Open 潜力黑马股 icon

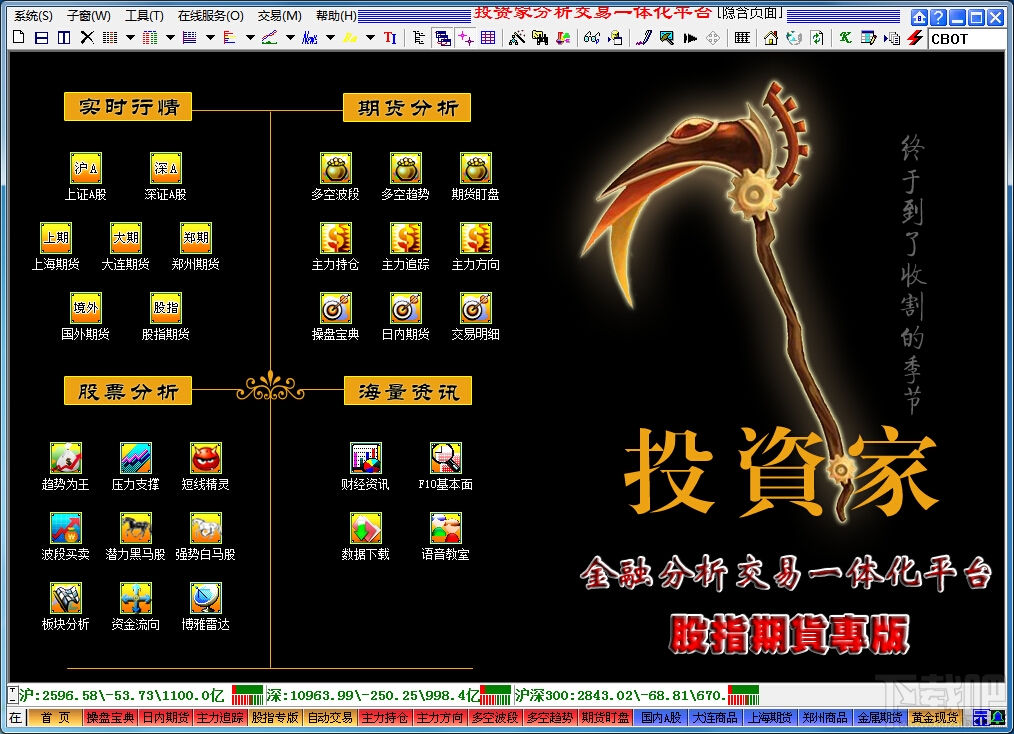pyautogui.click(x=136, y=528)
